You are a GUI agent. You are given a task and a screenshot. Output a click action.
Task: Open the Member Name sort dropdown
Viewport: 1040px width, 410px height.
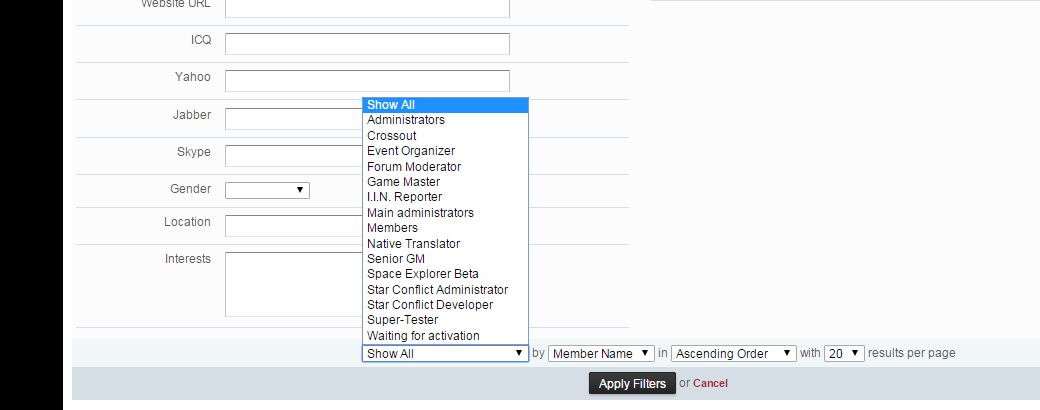pyautogui.click(x=601, y=354)
